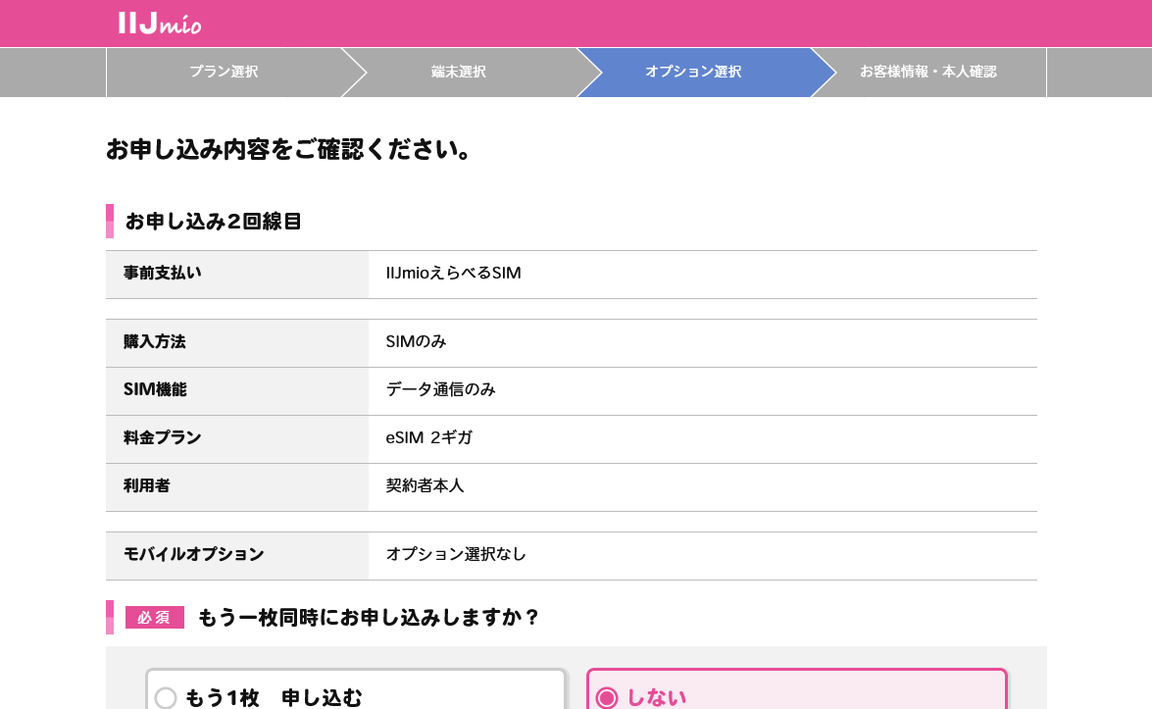
Task: Click the モバイルオプション row label
Action: (193, 554)
